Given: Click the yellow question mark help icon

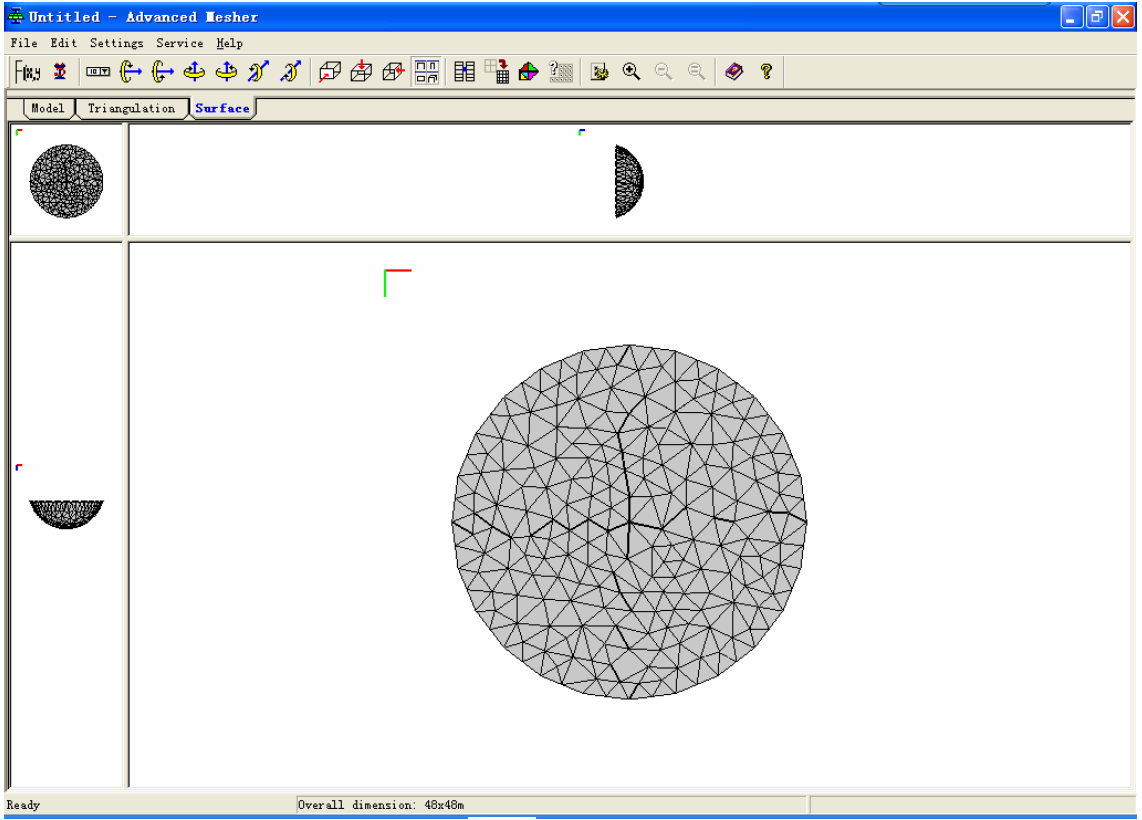Looking at the screenshot, I should coord(766,71).
